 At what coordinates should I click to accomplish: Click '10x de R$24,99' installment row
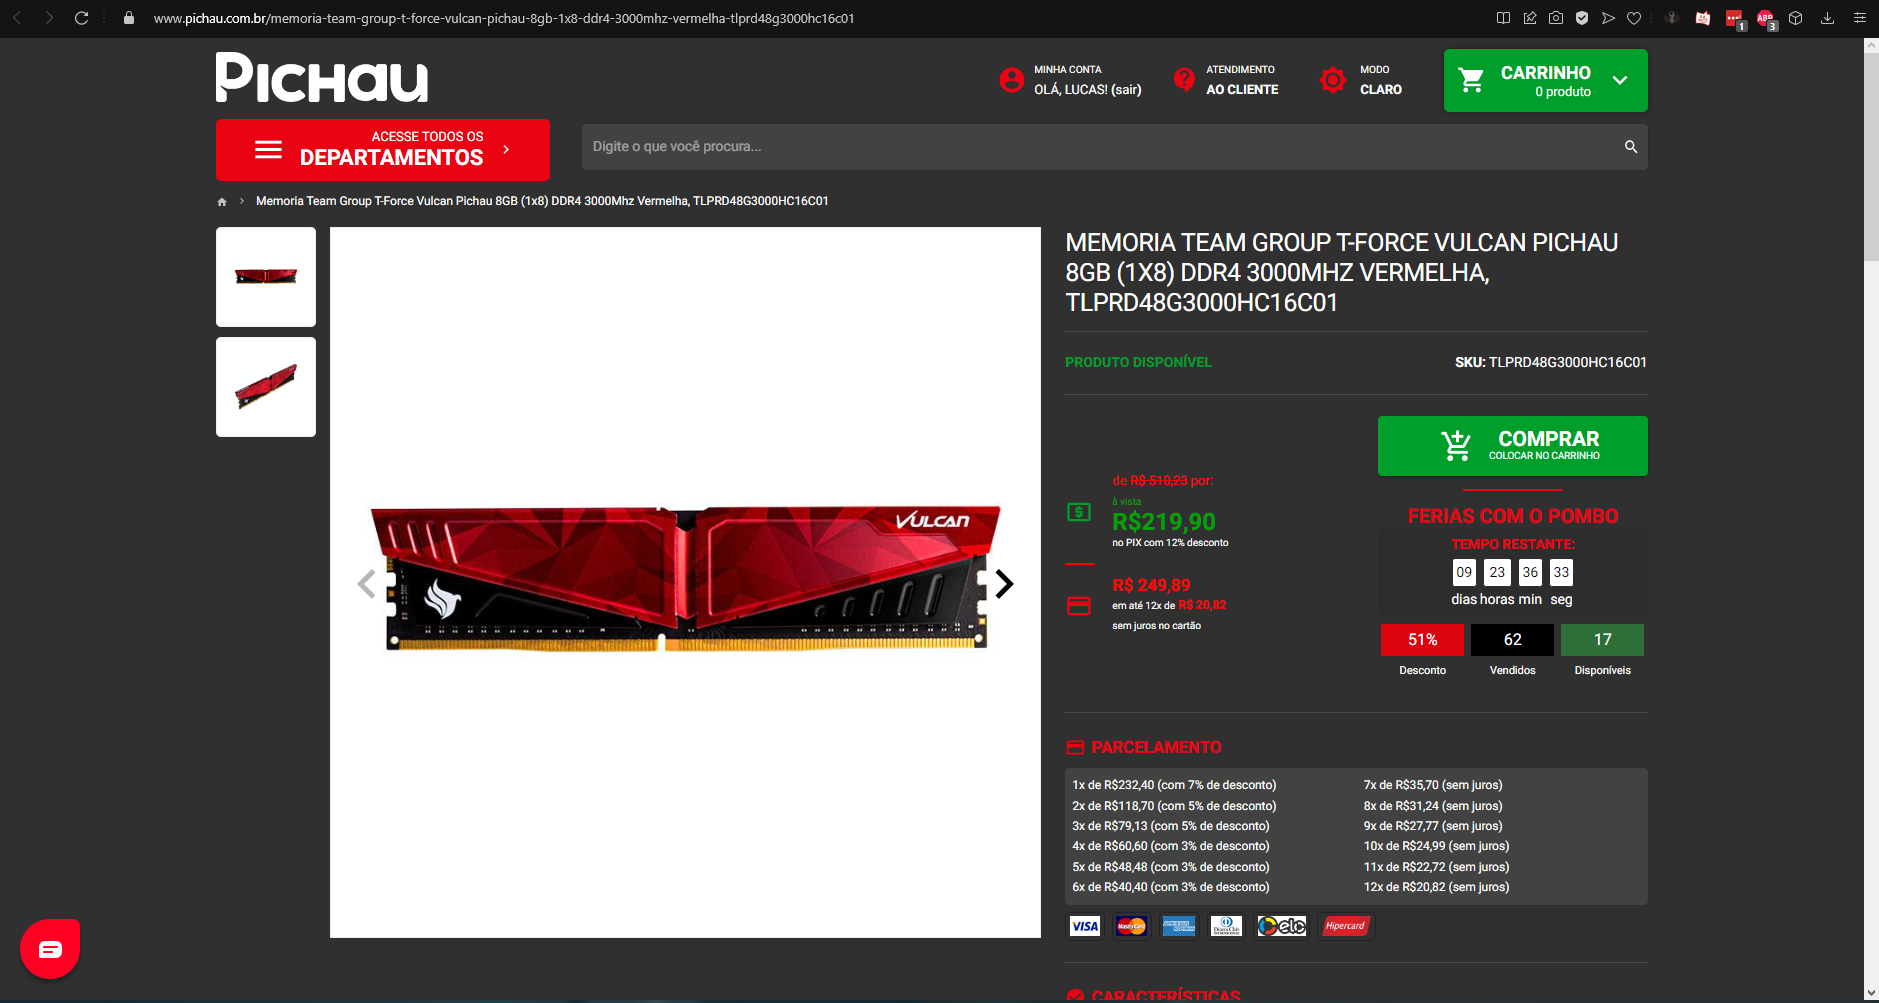[1436, 846]
